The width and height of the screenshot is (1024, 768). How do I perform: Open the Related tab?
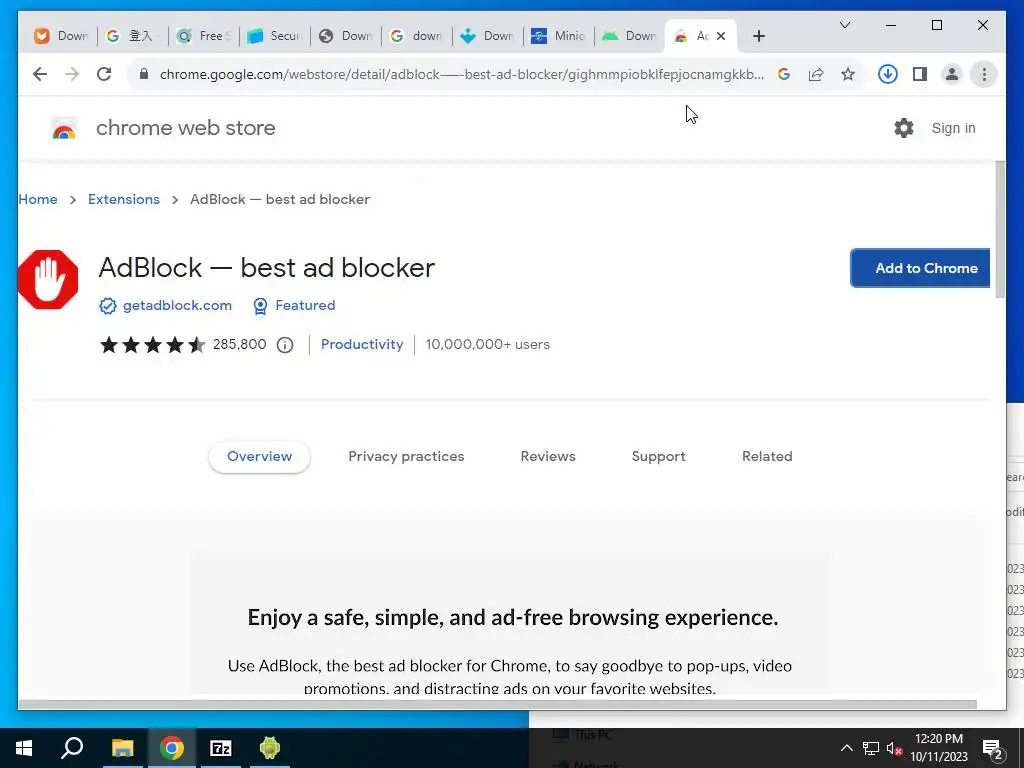click(x=767, y=456)
